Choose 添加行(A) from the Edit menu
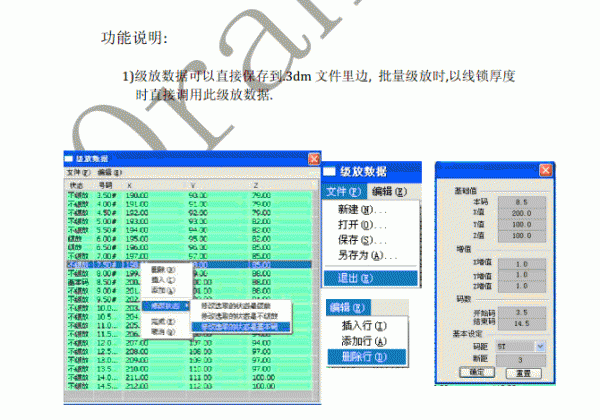 (364, 341)
